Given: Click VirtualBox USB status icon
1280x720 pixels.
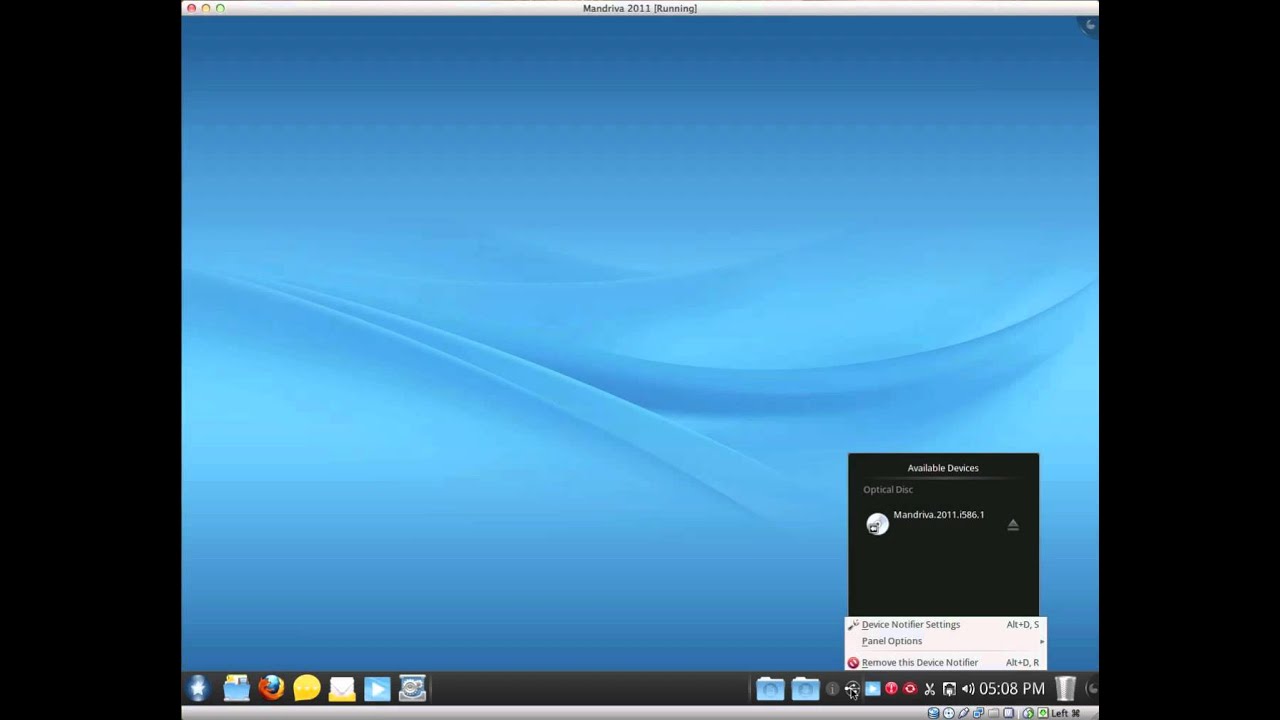Looking at the screenshot, I should pyautogui.click(x=964, y=713).
